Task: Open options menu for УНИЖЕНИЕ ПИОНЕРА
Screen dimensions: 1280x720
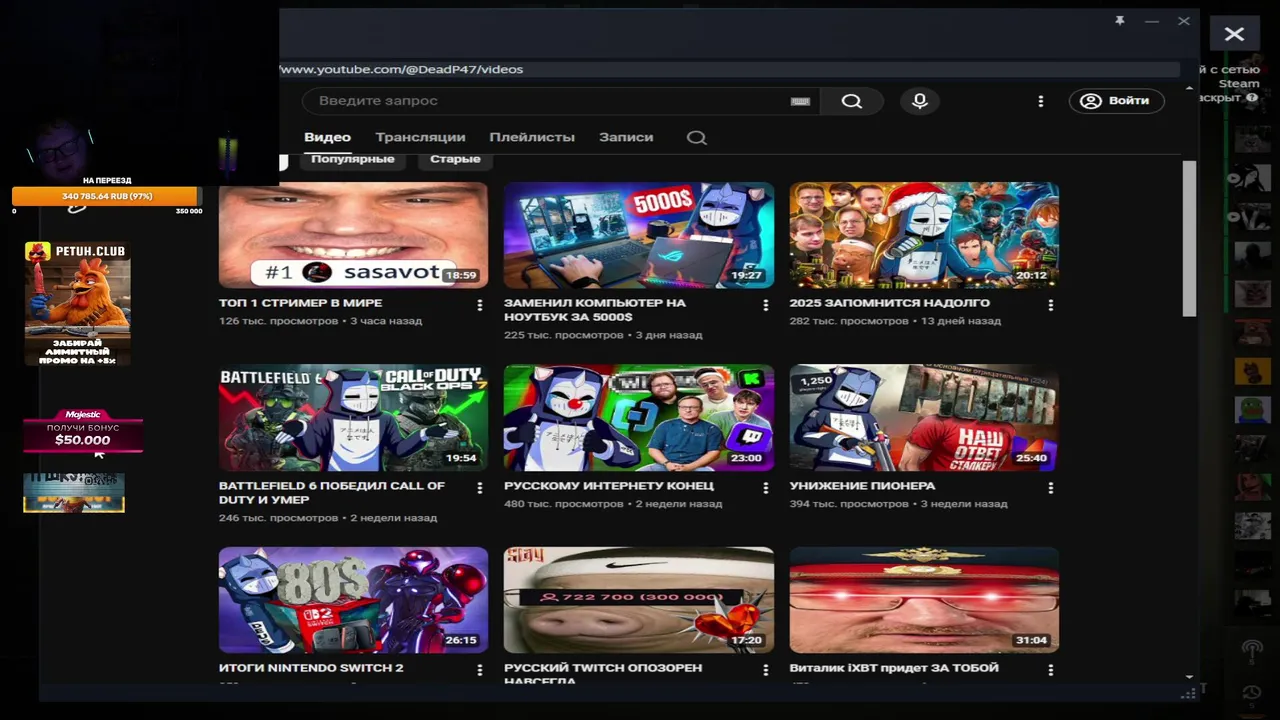Action: click(1050, 488)
